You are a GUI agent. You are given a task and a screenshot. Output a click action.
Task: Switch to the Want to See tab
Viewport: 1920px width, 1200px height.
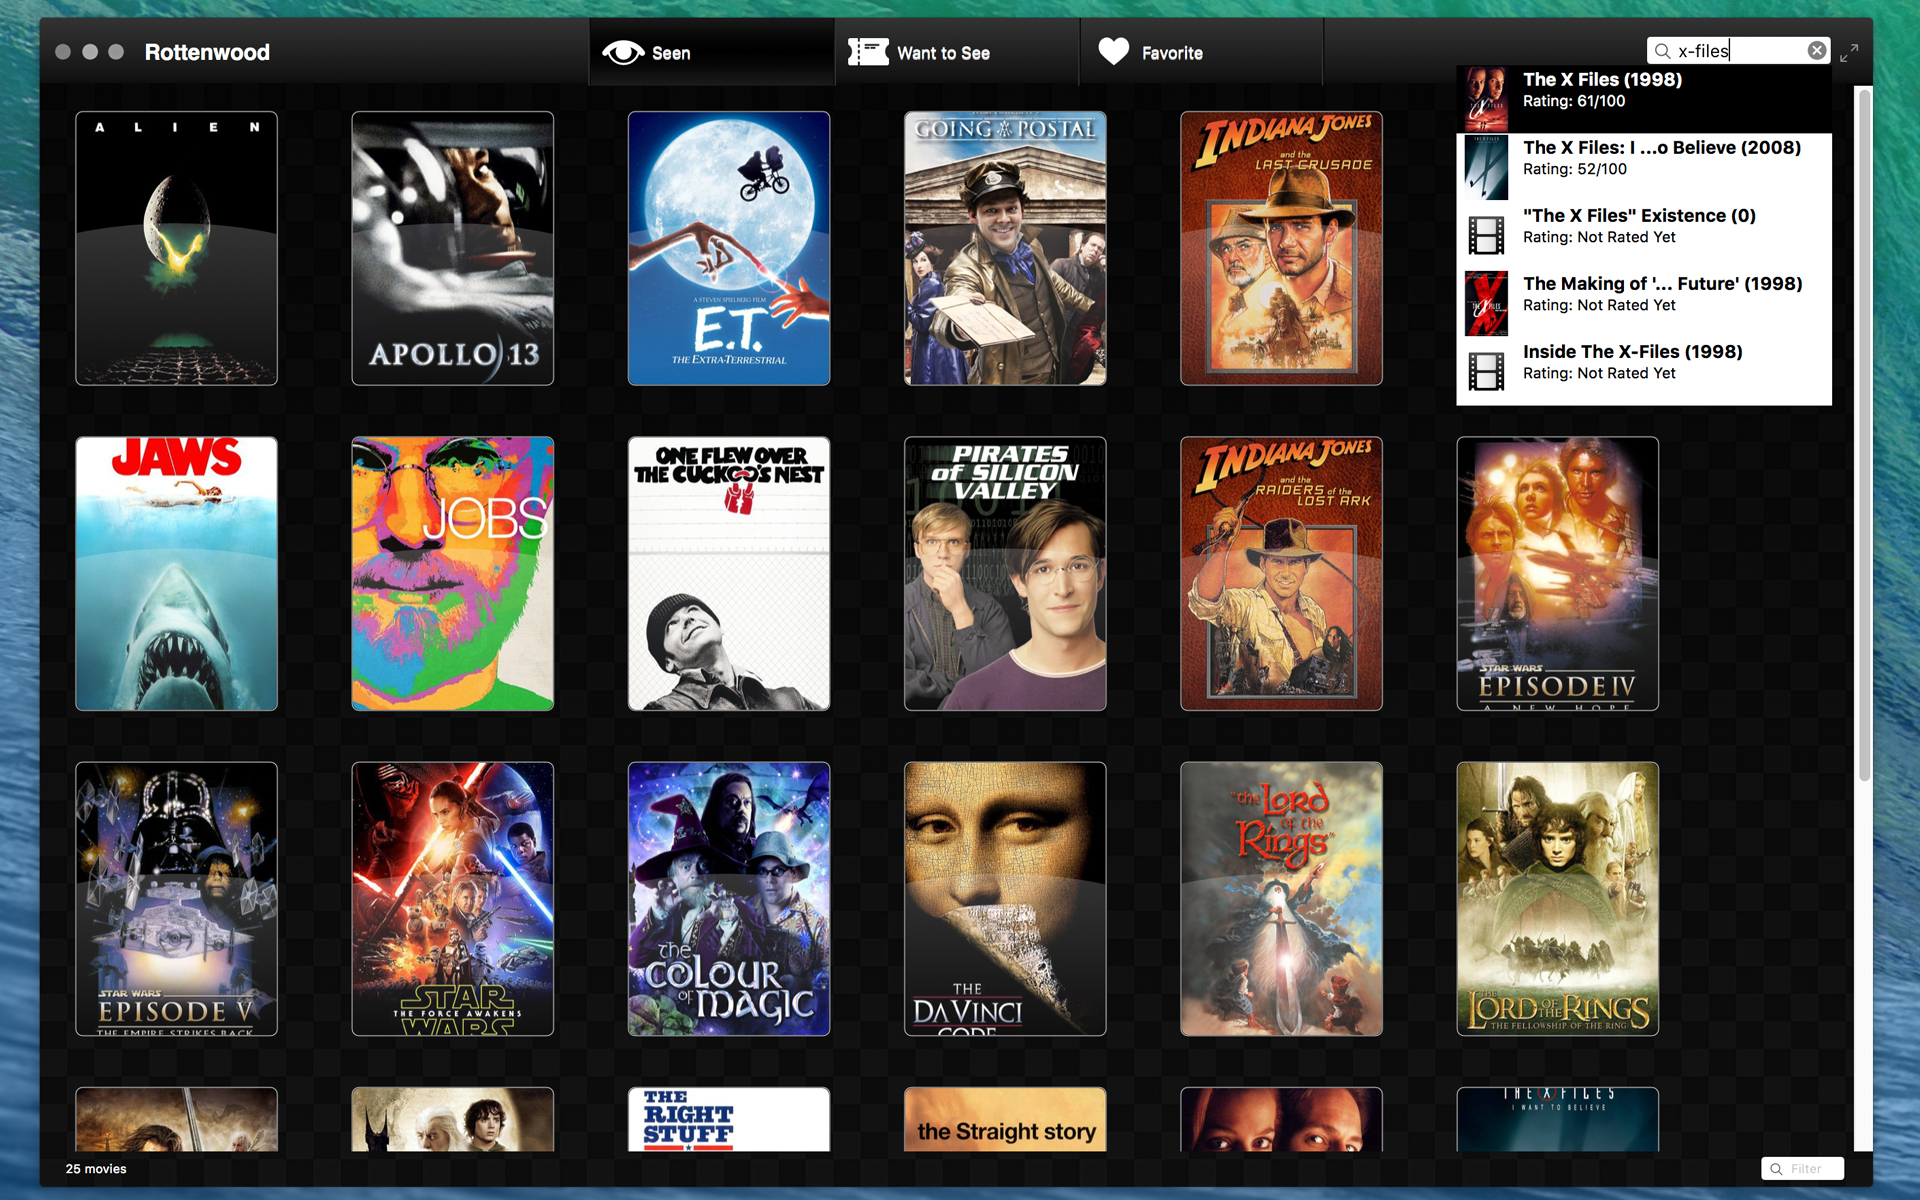(957, 52)
